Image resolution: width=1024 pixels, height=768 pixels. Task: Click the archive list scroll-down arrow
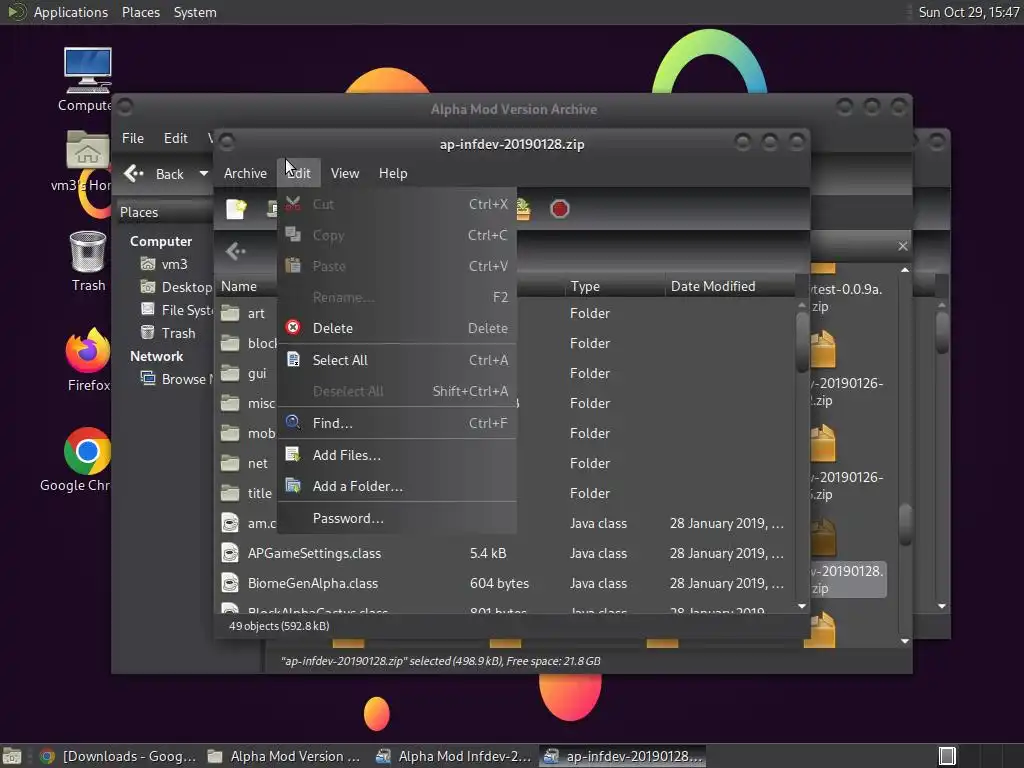click(x=803, y=607)
